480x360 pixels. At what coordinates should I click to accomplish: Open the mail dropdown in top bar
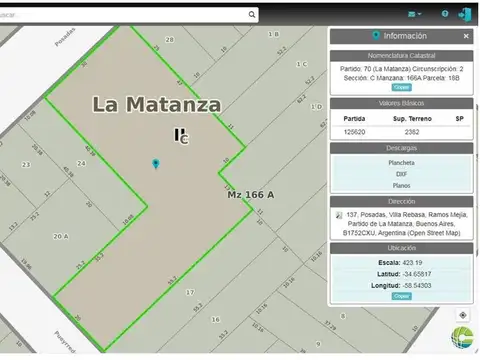click(x=415, y=14)
